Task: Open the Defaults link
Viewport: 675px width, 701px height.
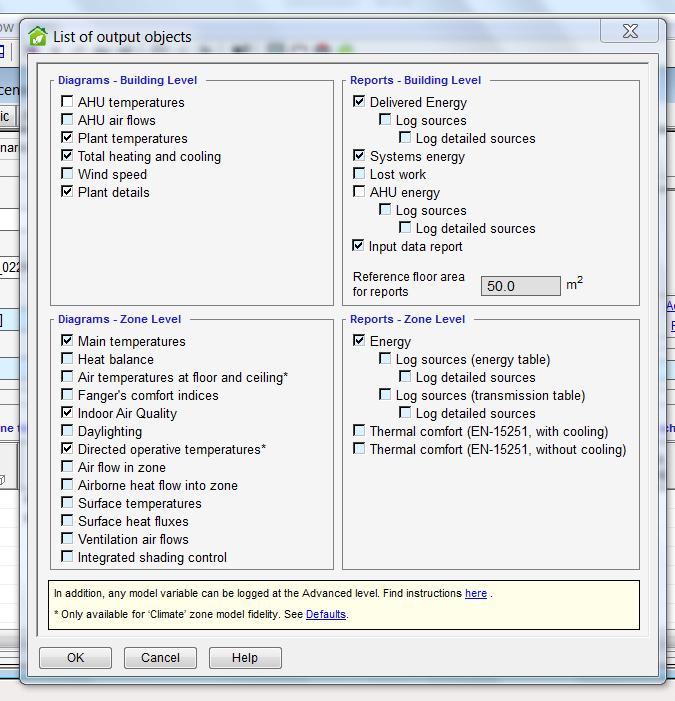Action: tap(326, 614)
